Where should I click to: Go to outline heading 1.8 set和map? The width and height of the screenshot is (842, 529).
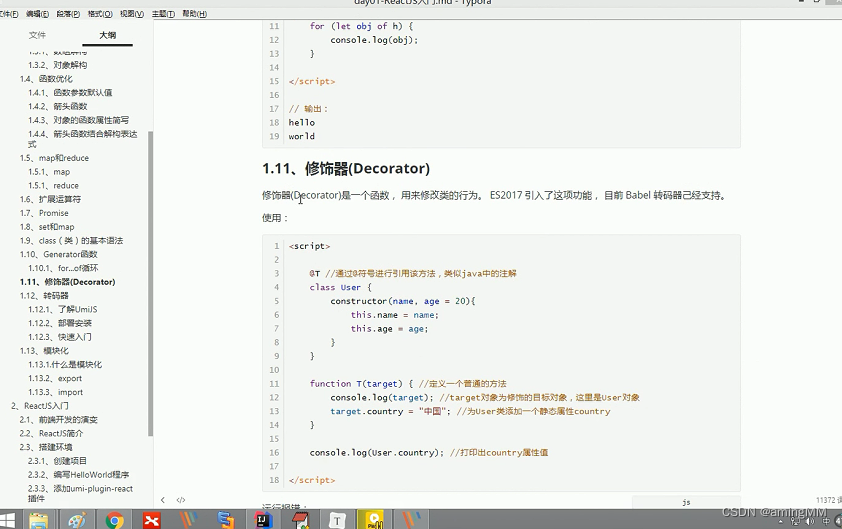point(47,227)
